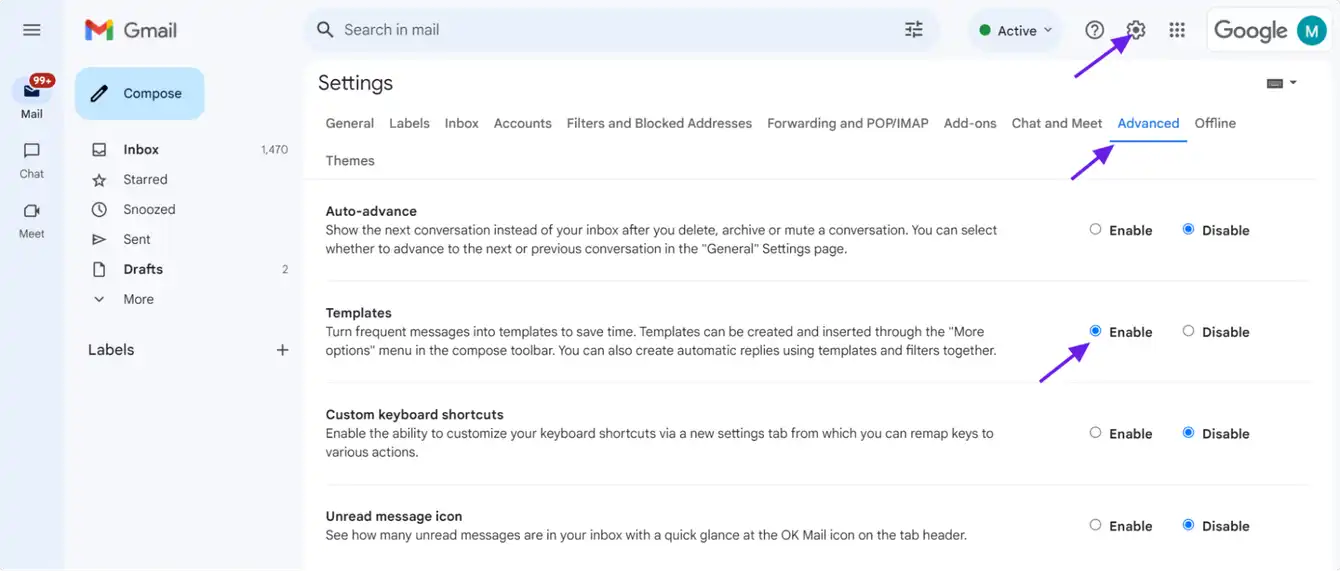
Task: Open the Google account avatar M
Action: tap(1311, 30)
